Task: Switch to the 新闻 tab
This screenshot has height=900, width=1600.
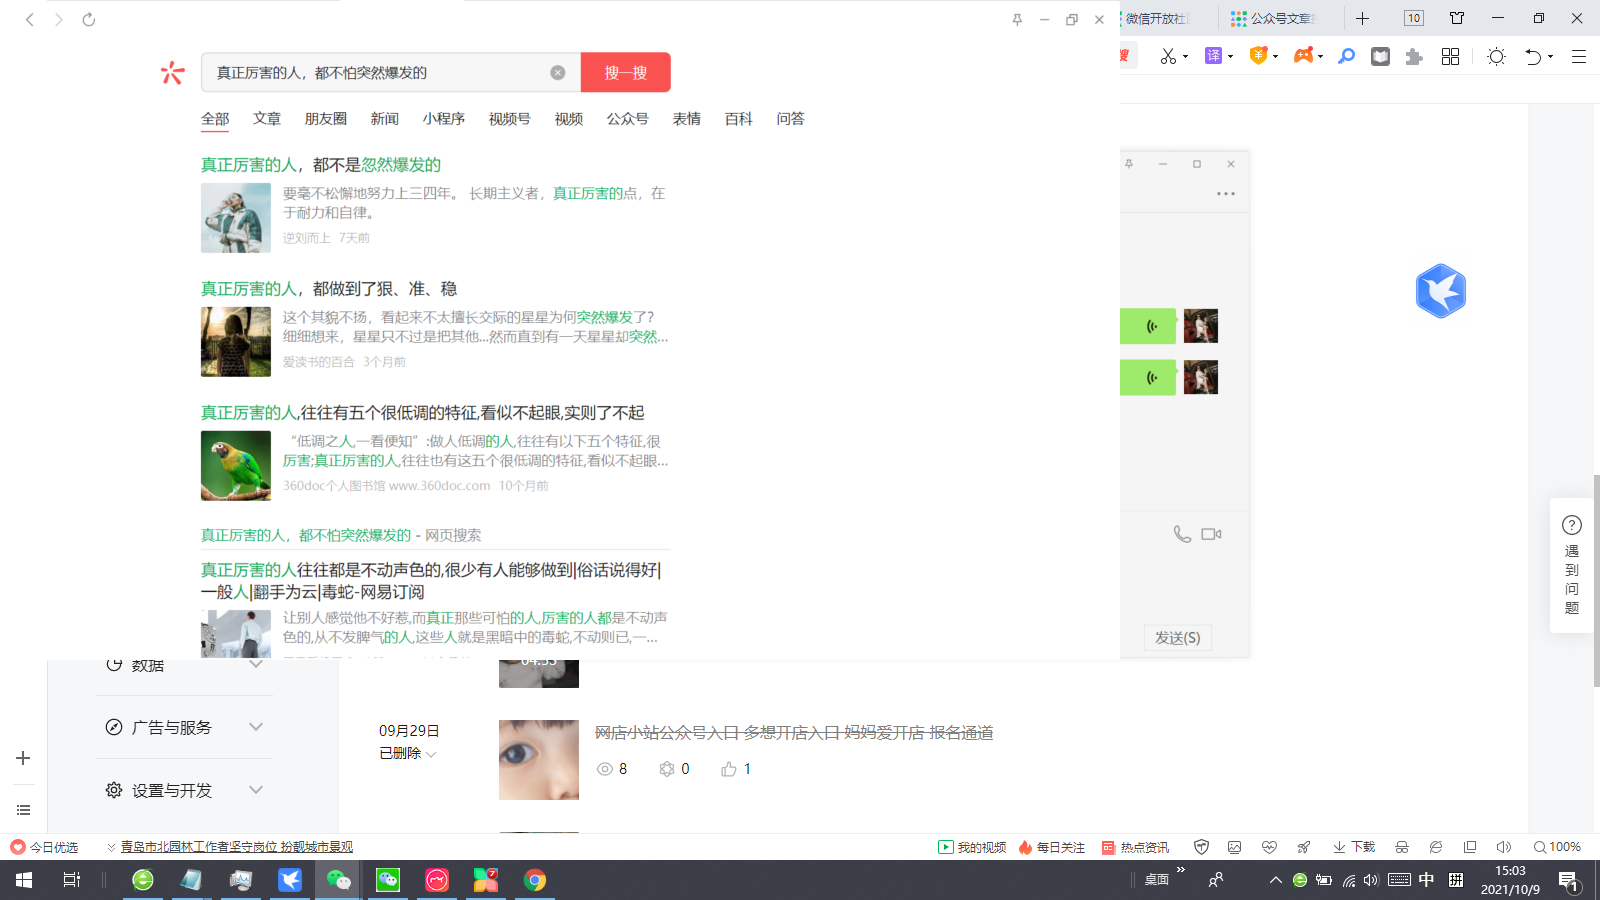Action: pyautogui.click(x=385, y=119)
